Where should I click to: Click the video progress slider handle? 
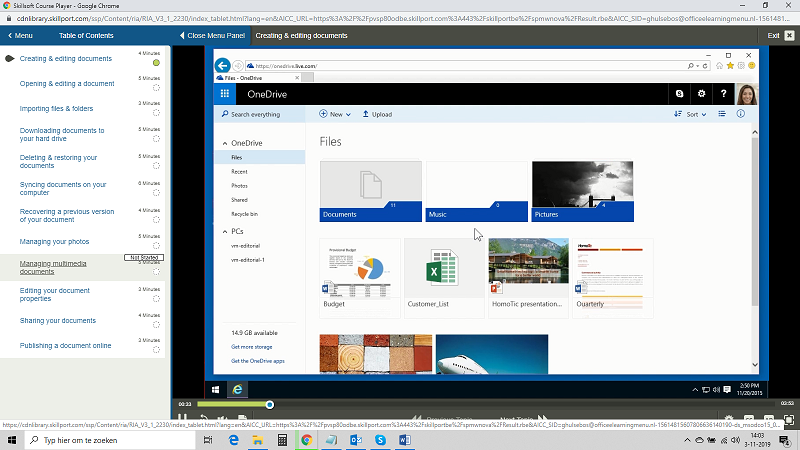coord(269,405)
